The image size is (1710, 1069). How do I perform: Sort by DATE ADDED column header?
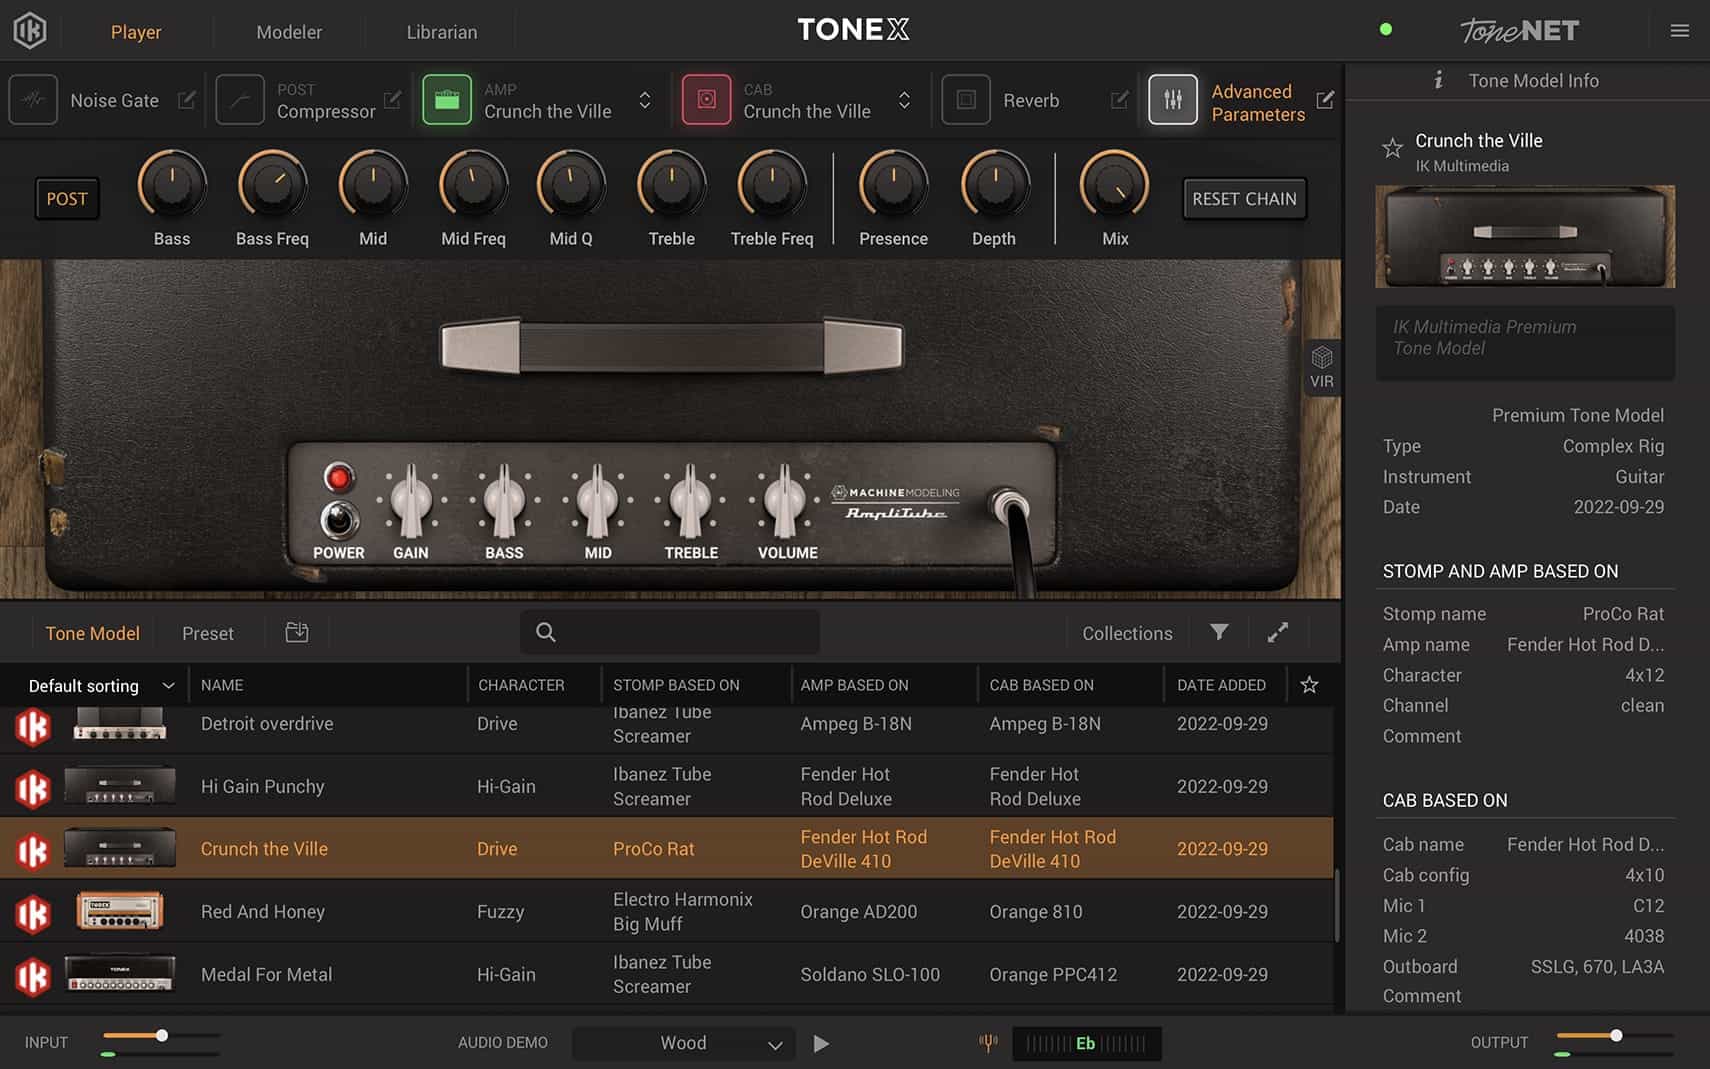coord(1221,685)
